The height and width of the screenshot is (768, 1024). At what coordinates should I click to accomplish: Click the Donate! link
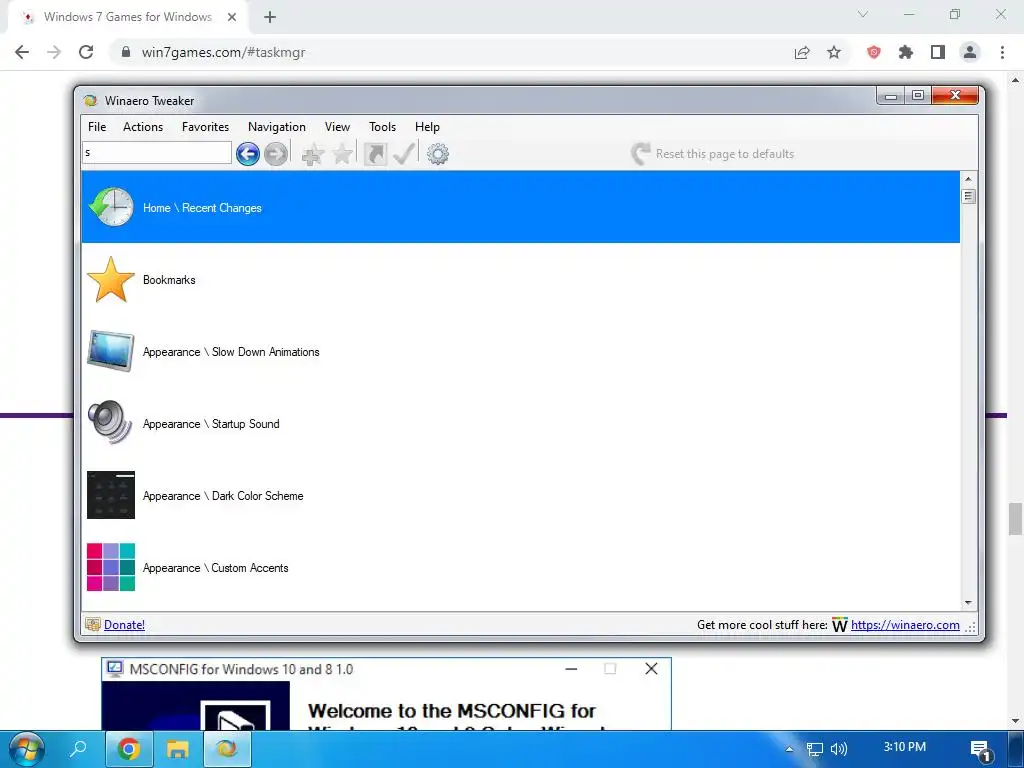pos(125,625)
